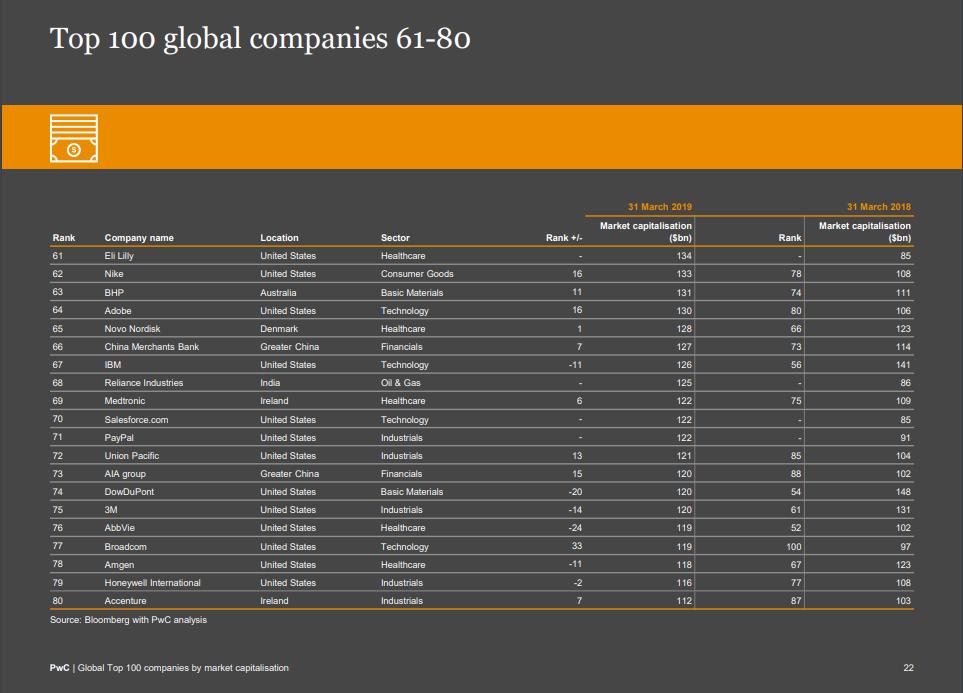Image resolution: width=963 pixels, height=693 pixels.
Task: Click 2019 market cap '112' for Accenture
Action: [x=684, y=601]
